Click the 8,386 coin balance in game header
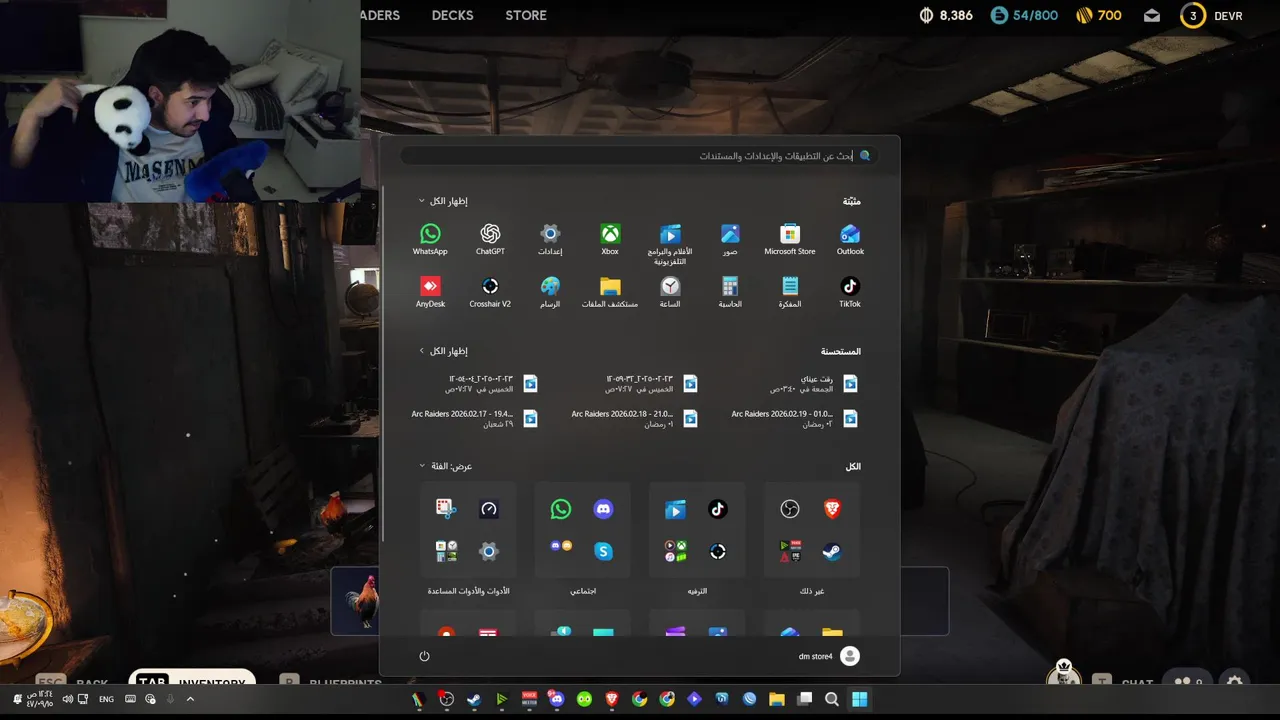This screenshot has height=720, width=1280. (945, 15)
